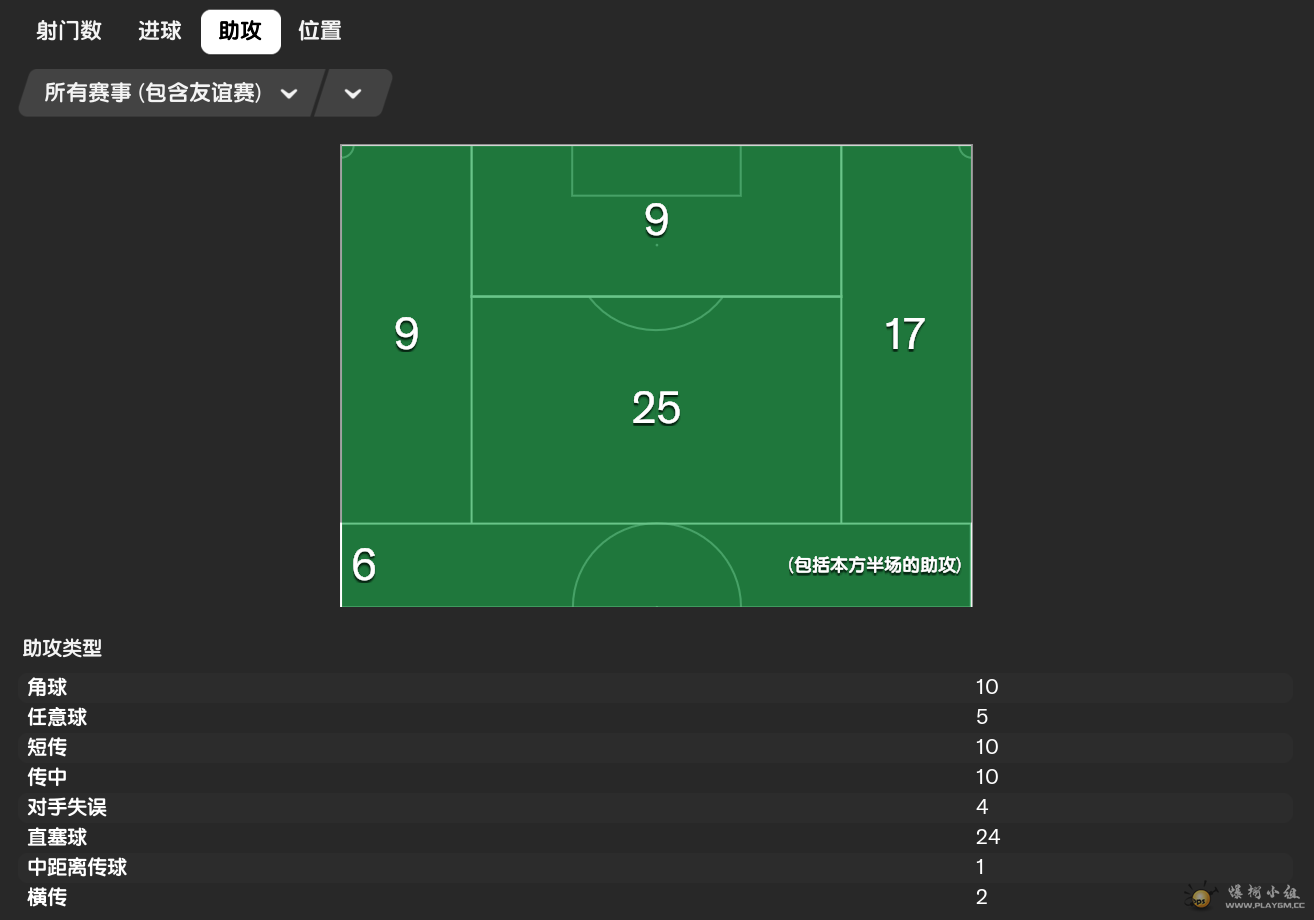The image size is (1314, 920).
Task: Select the 角球 assist type row
Action: pyautogui.click(x=655, y=687)
